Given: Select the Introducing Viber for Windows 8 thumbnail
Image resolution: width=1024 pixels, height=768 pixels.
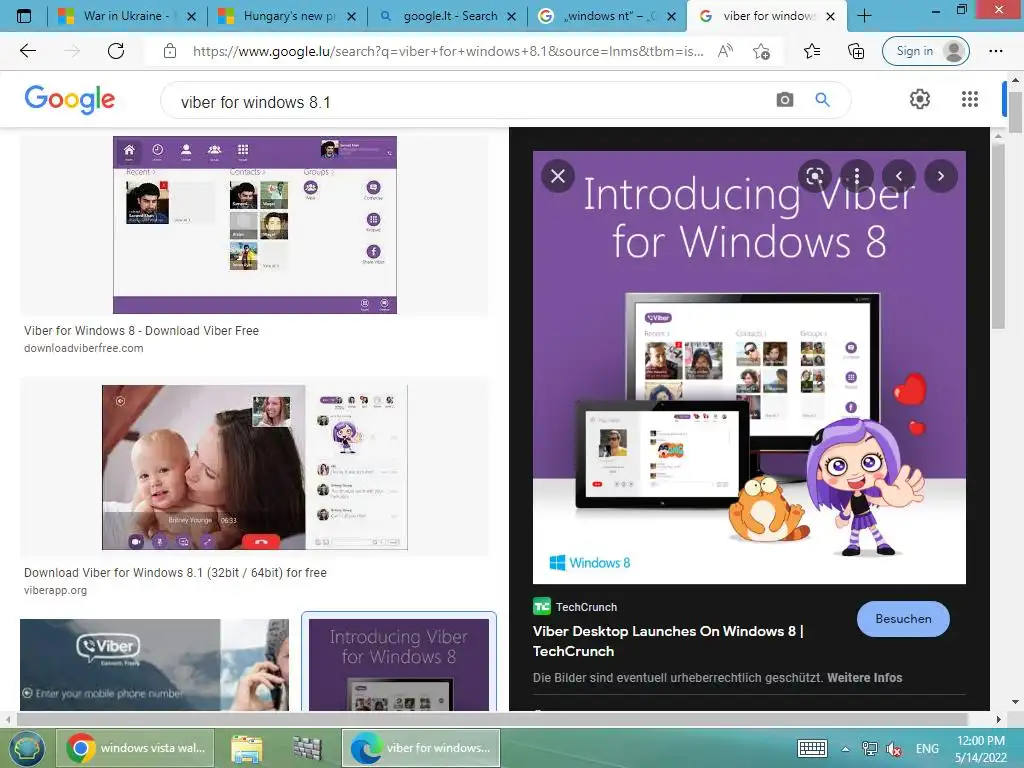Looking at the screenshot, I should pyautogui.click(x=398, y=663).
